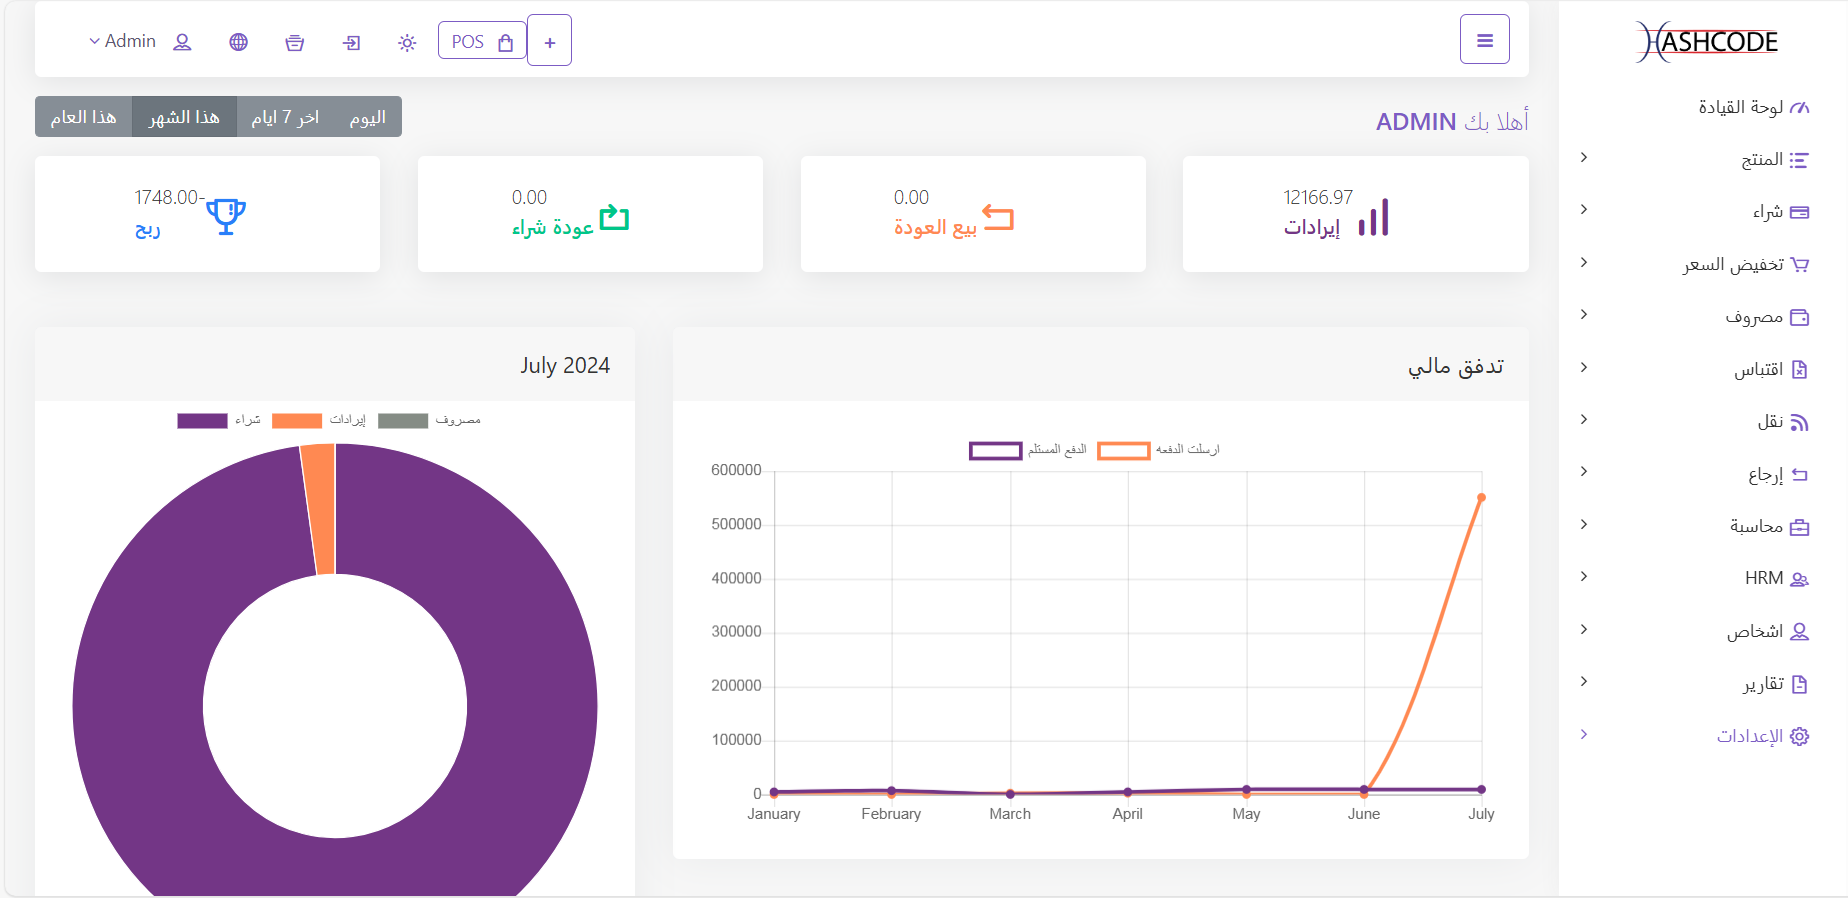
Task: Select the هذا الشهر tab
Action: 184,117
